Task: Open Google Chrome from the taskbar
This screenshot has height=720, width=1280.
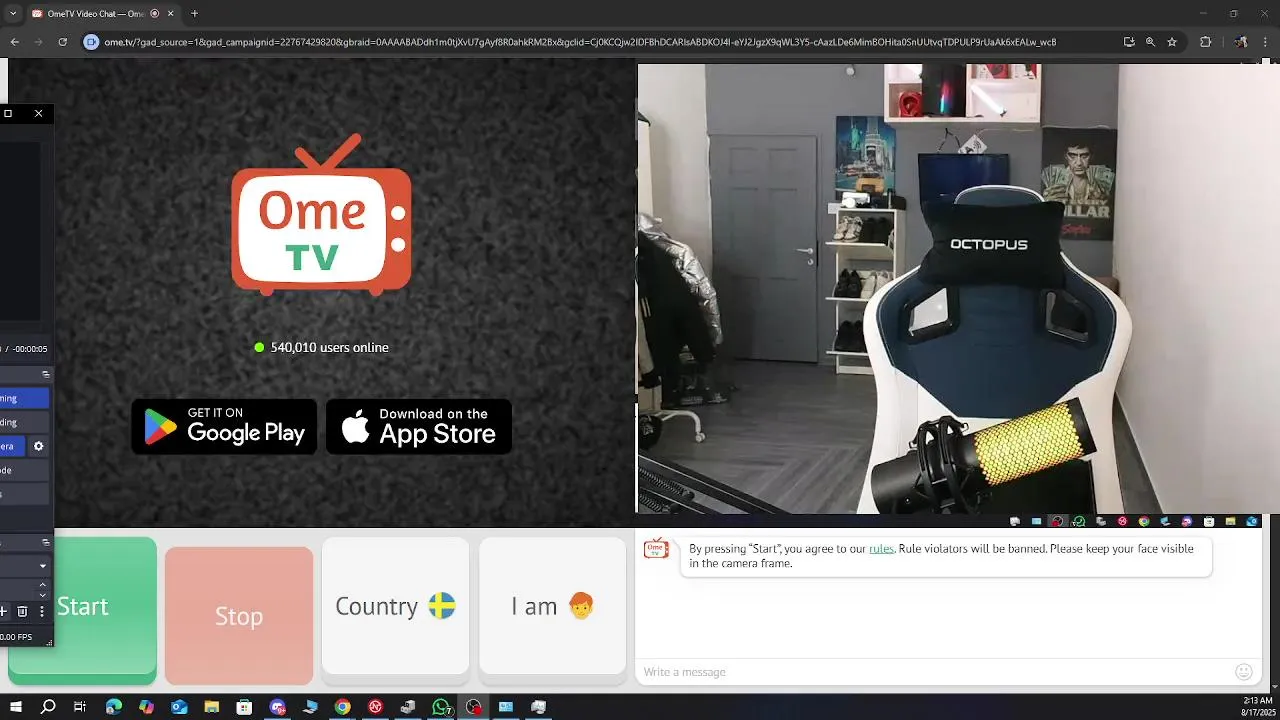Action: 342,707
